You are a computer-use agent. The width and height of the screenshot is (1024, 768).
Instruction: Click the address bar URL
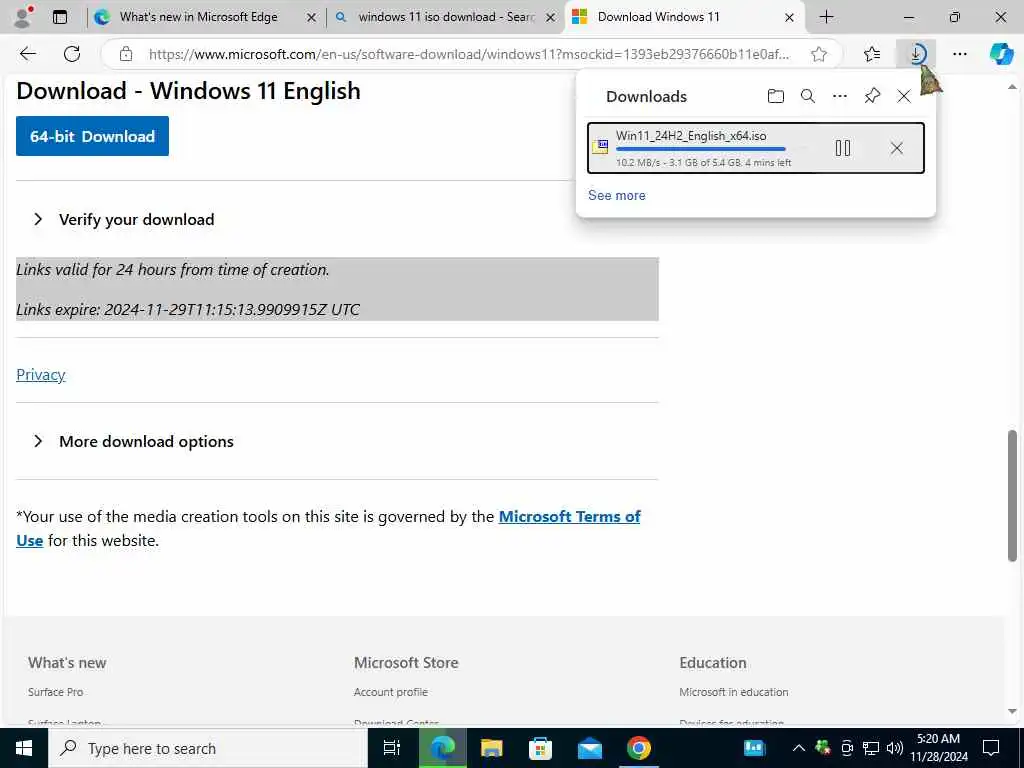(469, 54)
